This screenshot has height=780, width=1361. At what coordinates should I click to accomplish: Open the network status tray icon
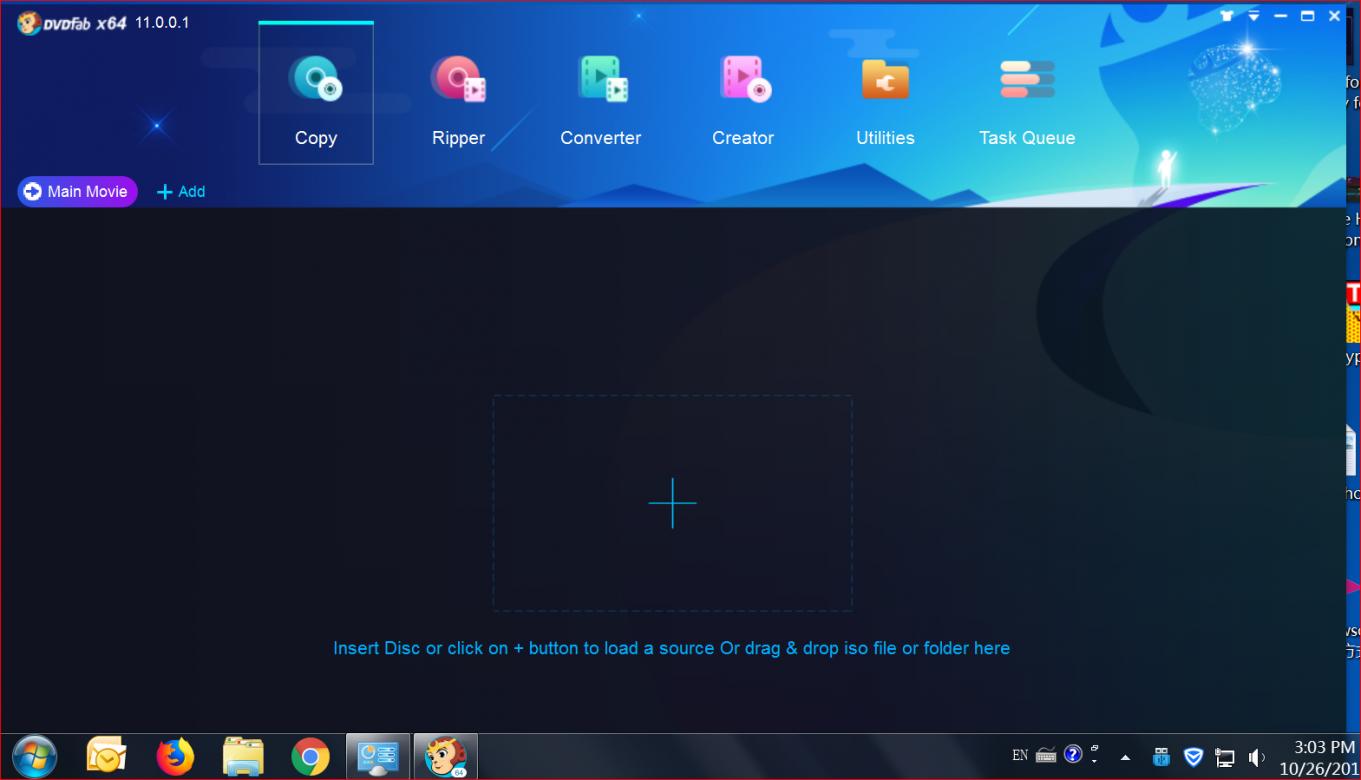tap(1225, 757)
